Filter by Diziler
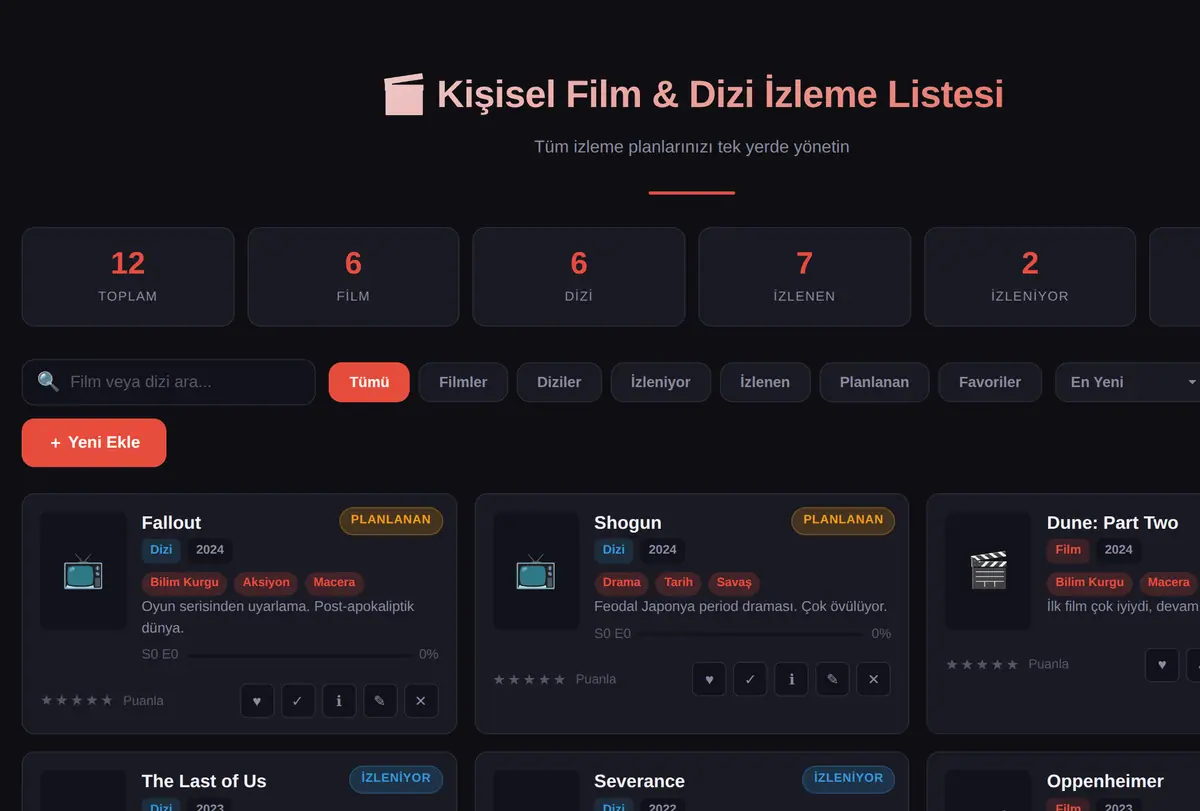Screen dimensions: 1200x811 click(x=559, y=382)
